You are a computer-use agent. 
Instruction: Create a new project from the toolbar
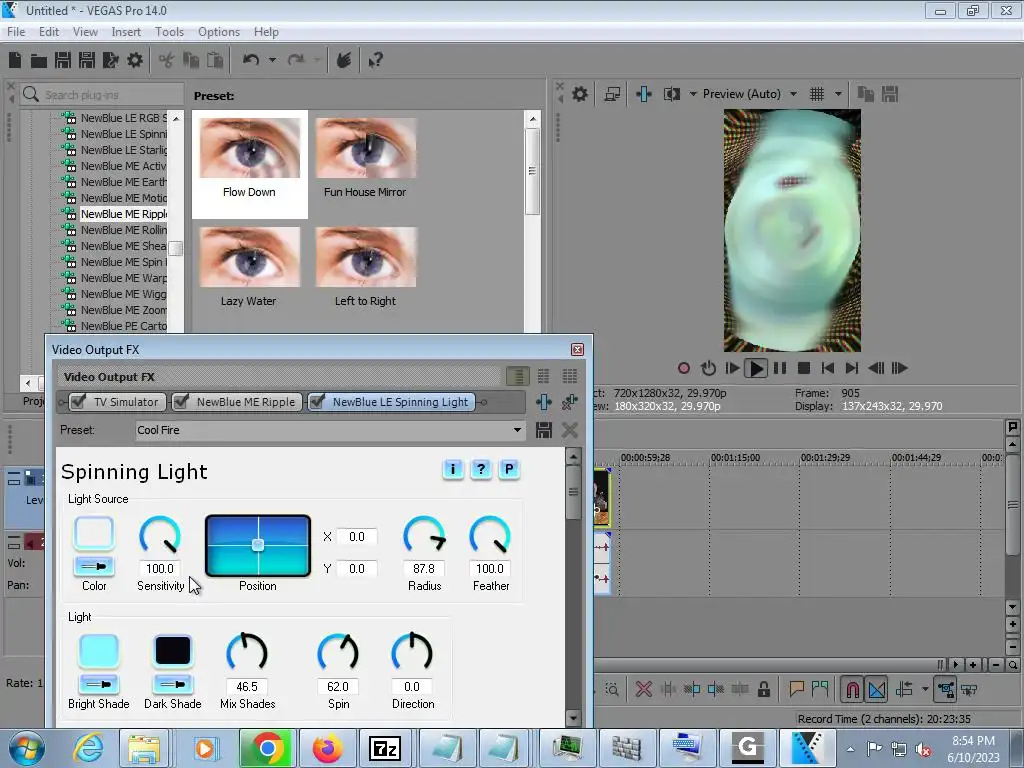(x=15, y=61)
